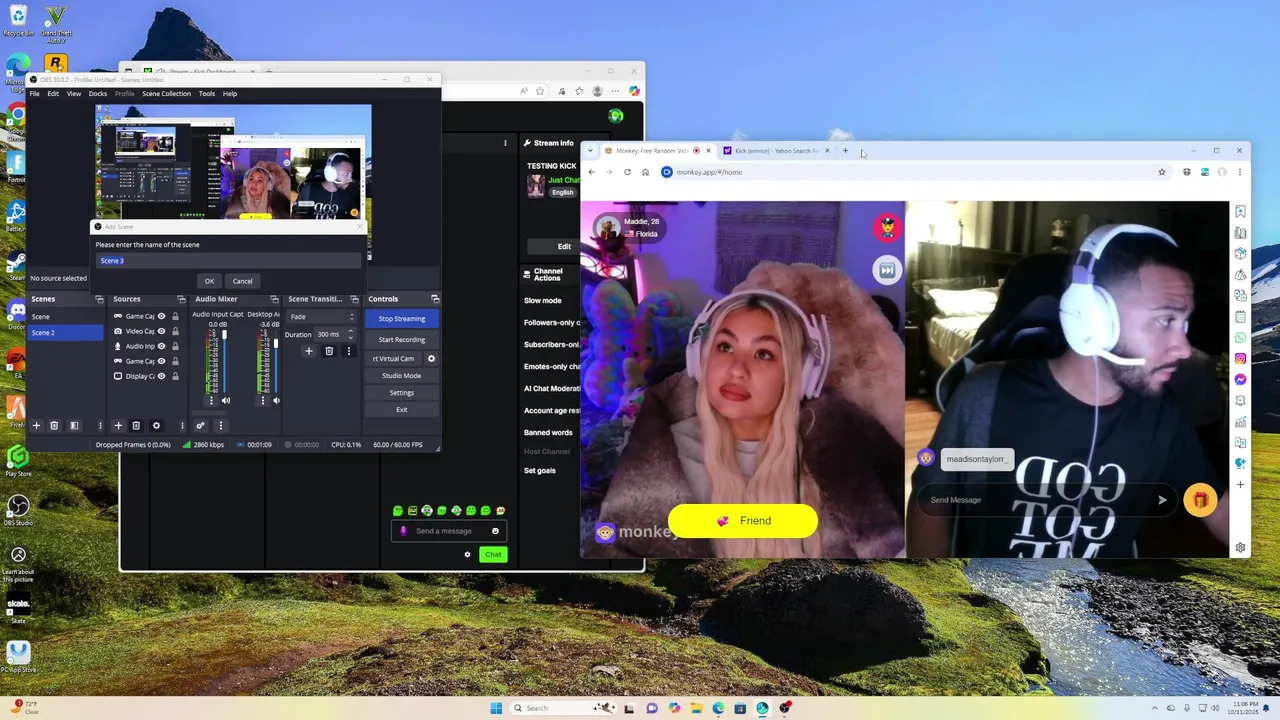Open emoji picker in Kick chat box
Image resolution: width=1280 pixels, height=720 pixels.
point(495,531)
